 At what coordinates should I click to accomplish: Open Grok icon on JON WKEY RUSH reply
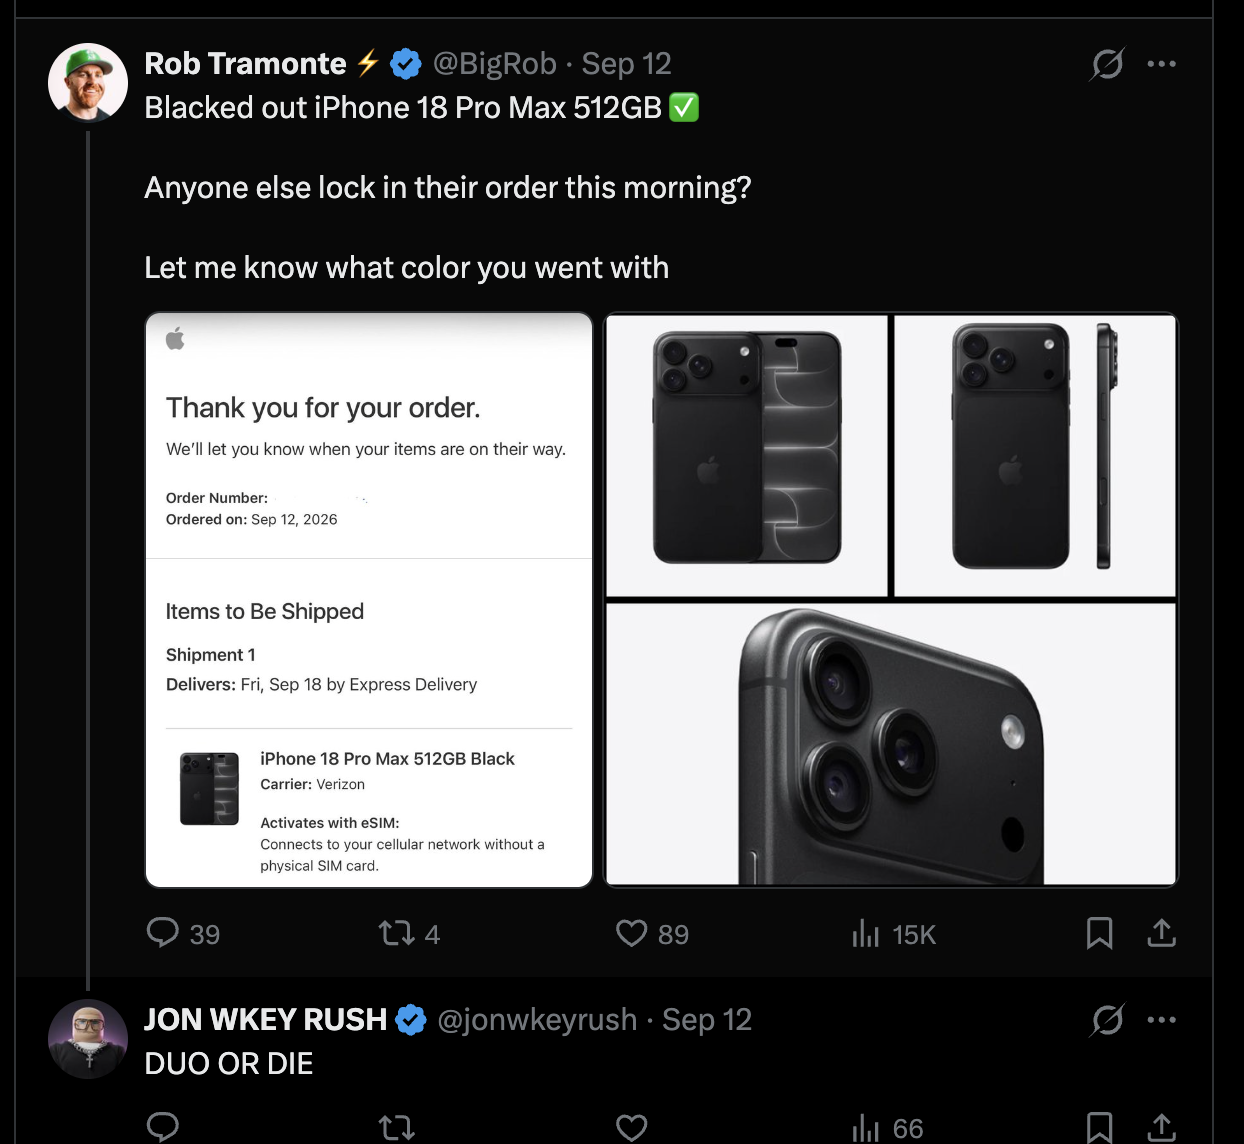[1107, 1020]
